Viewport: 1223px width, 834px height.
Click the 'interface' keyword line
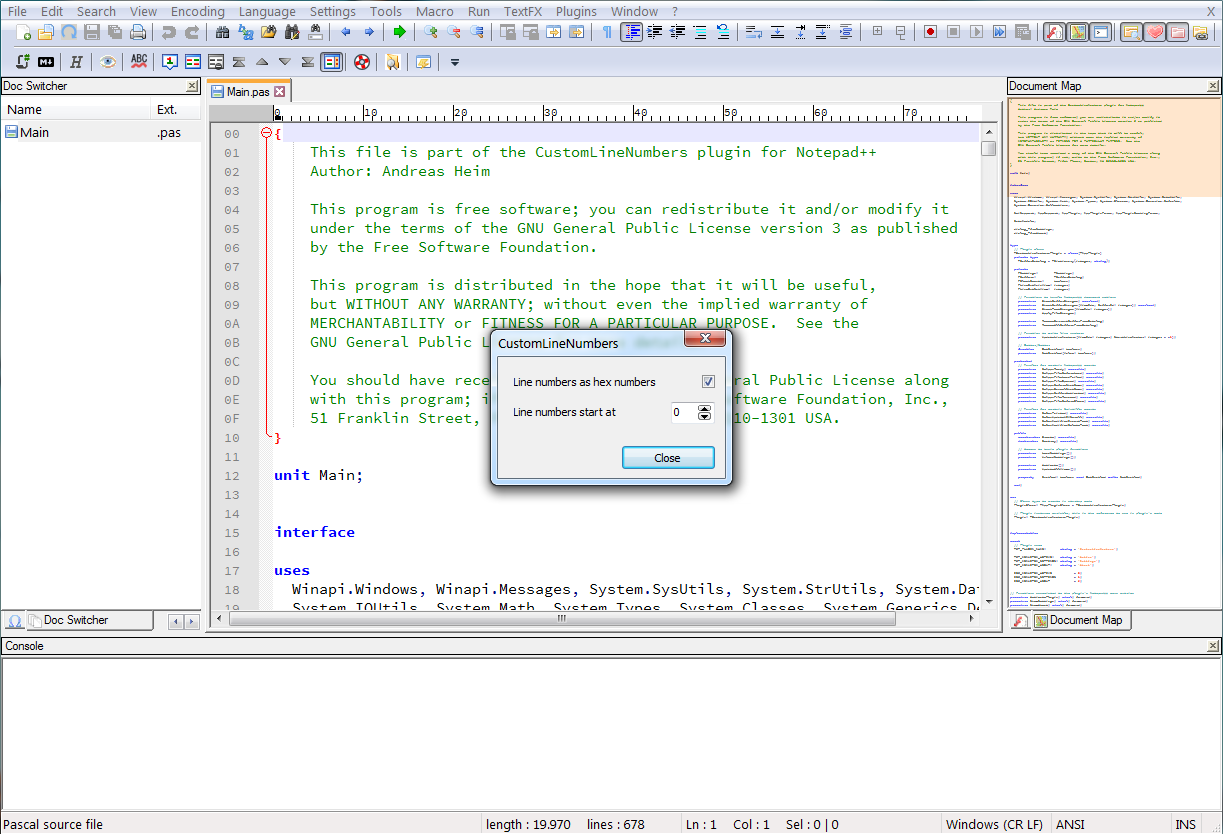click(x=315, y=532)
